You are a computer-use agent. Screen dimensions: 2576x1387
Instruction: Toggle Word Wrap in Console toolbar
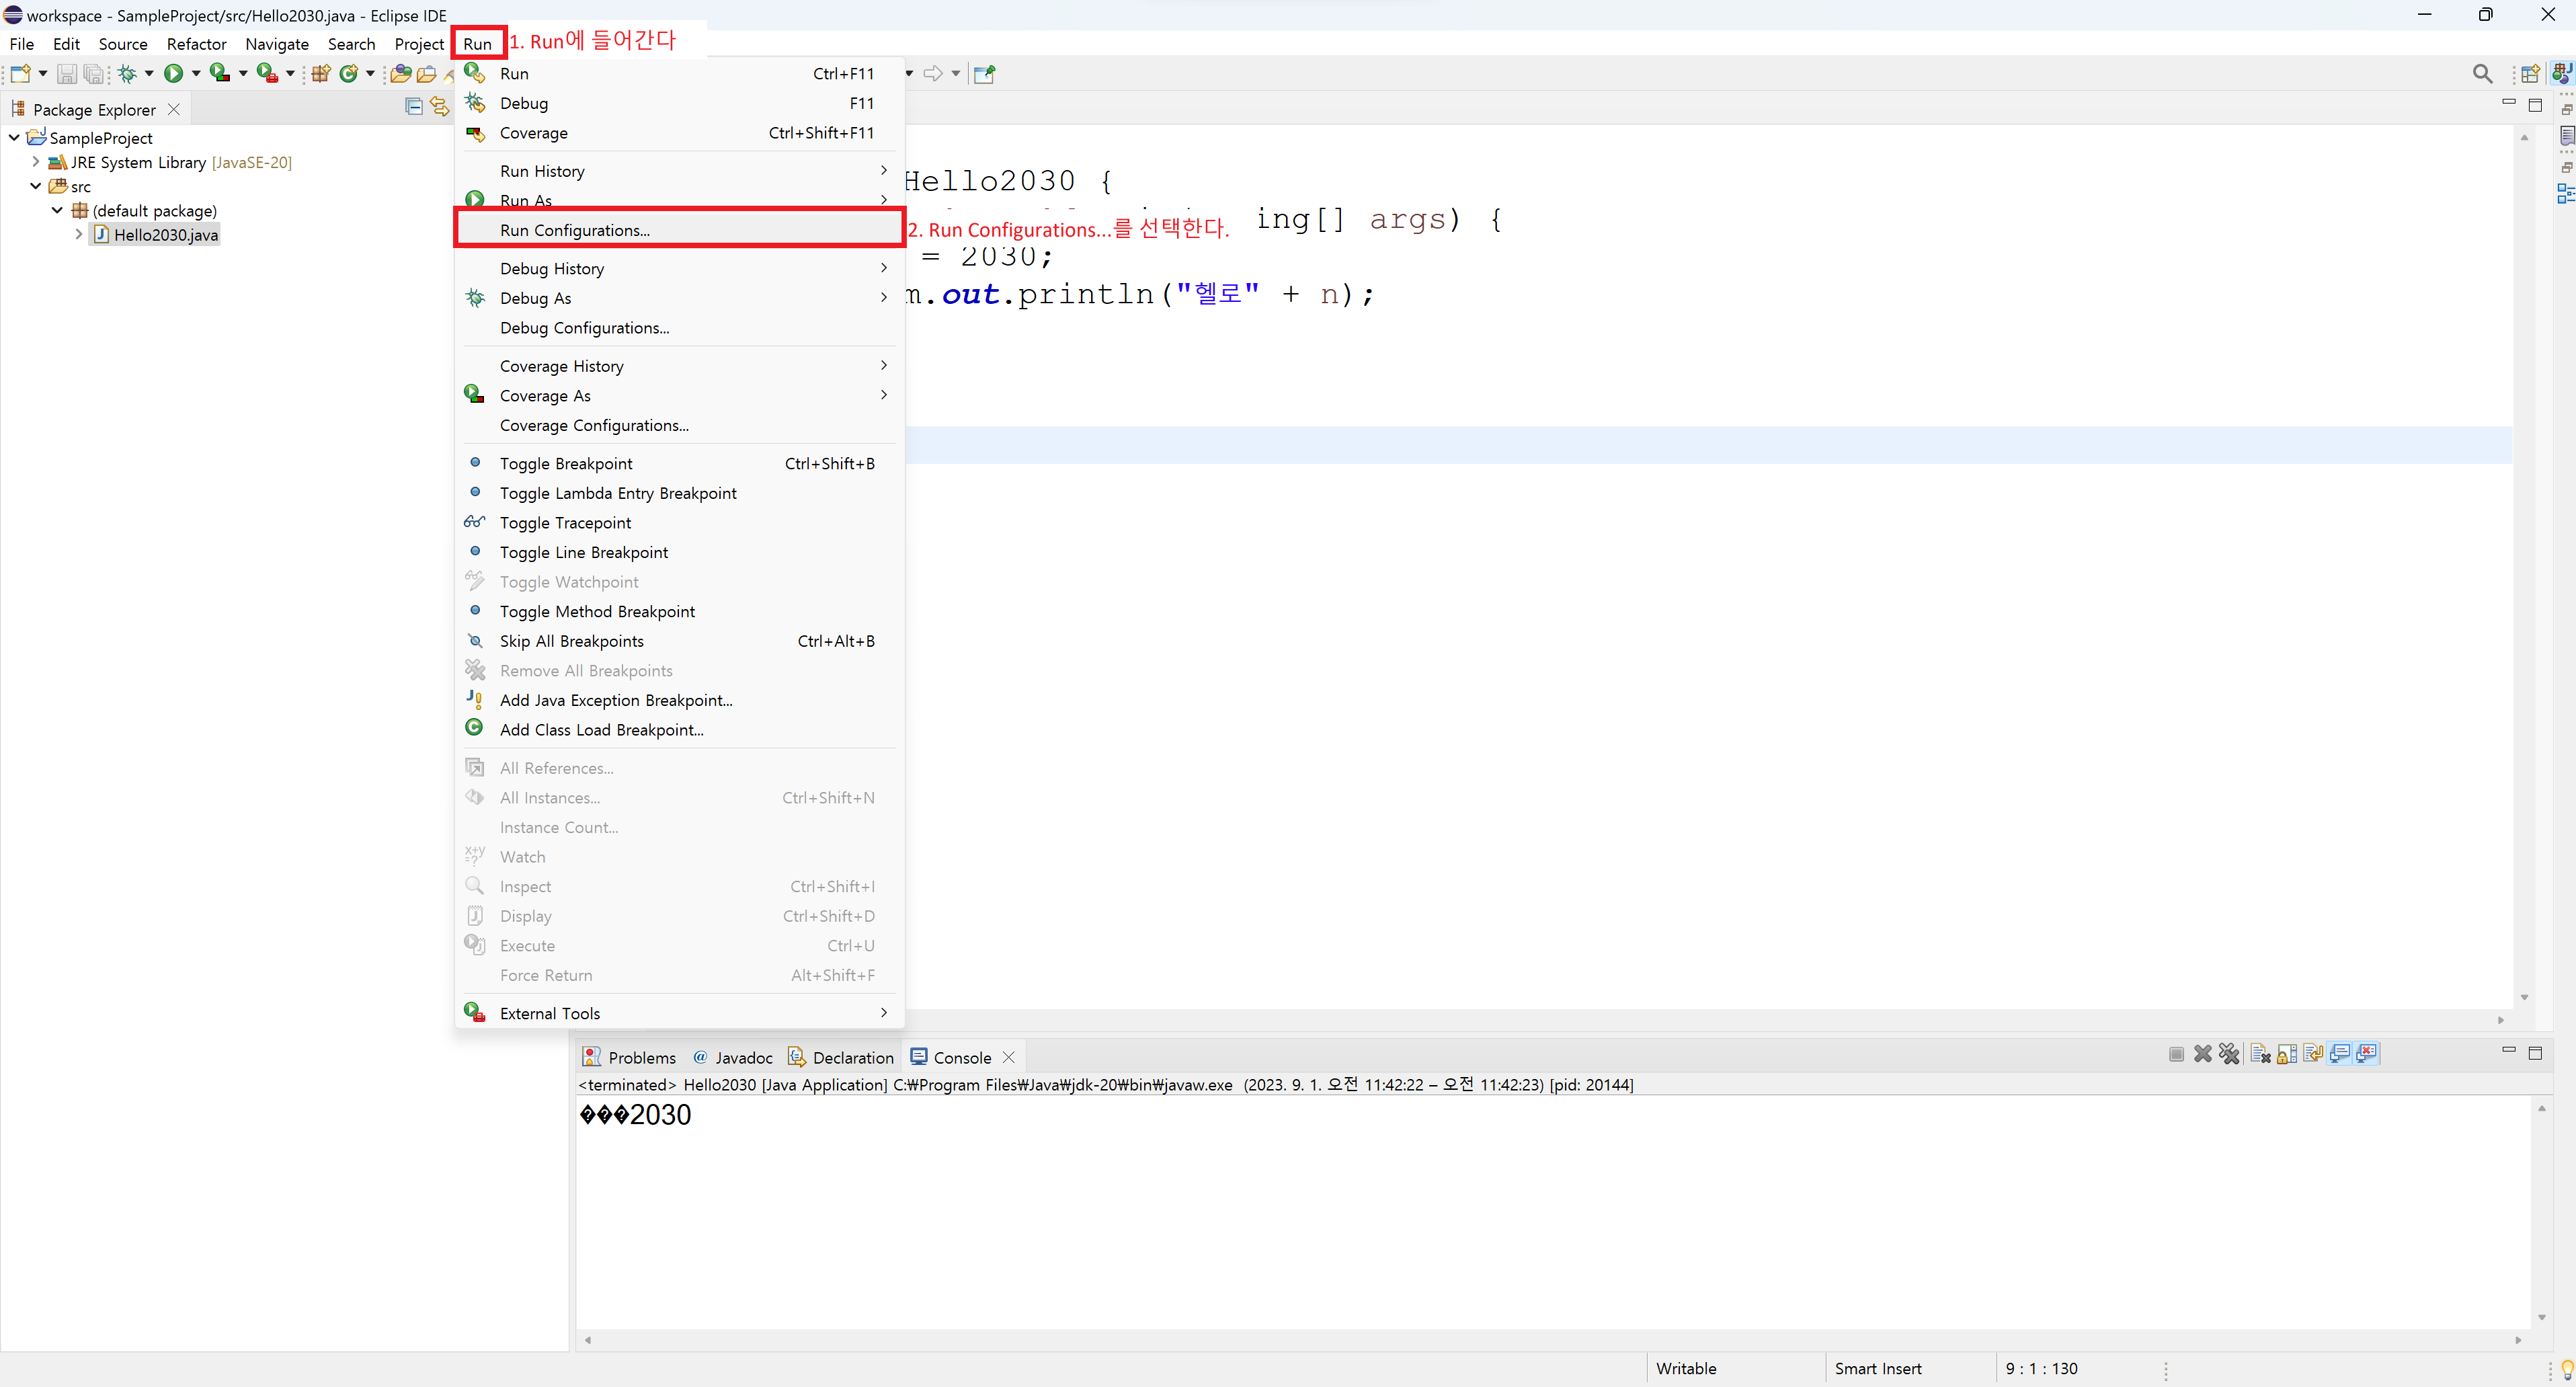(2313, 1054)
